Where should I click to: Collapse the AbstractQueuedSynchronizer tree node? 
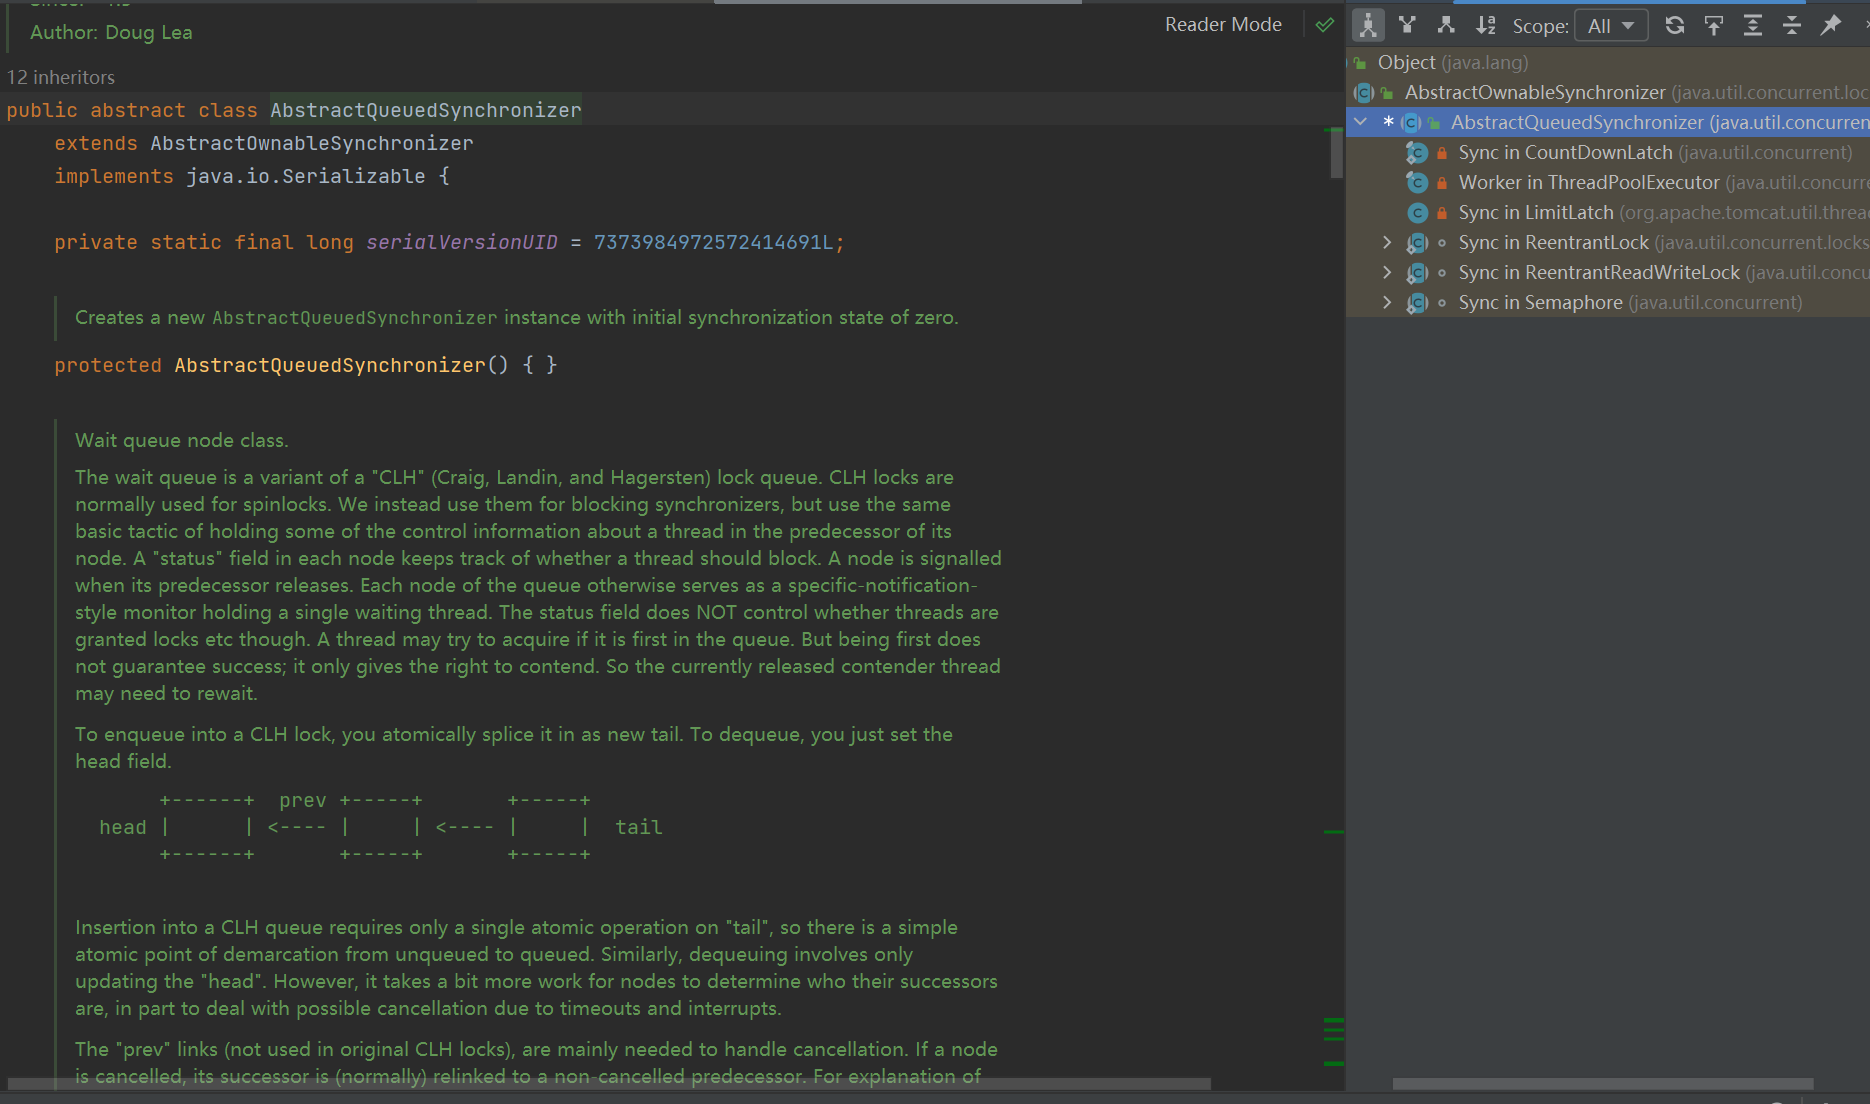[x=1360, y=122]
